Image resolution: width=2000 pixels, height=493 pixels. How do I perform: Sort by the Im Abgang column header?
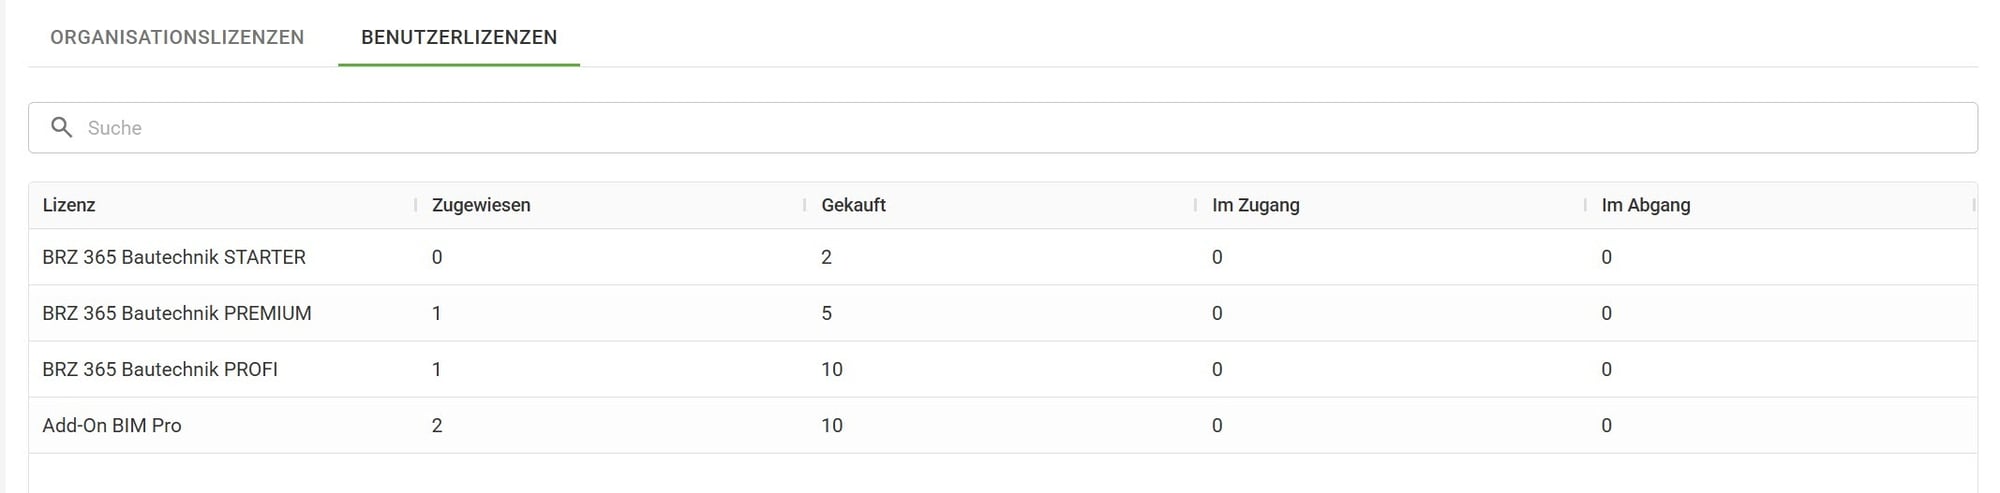[x=1646, y=205]
